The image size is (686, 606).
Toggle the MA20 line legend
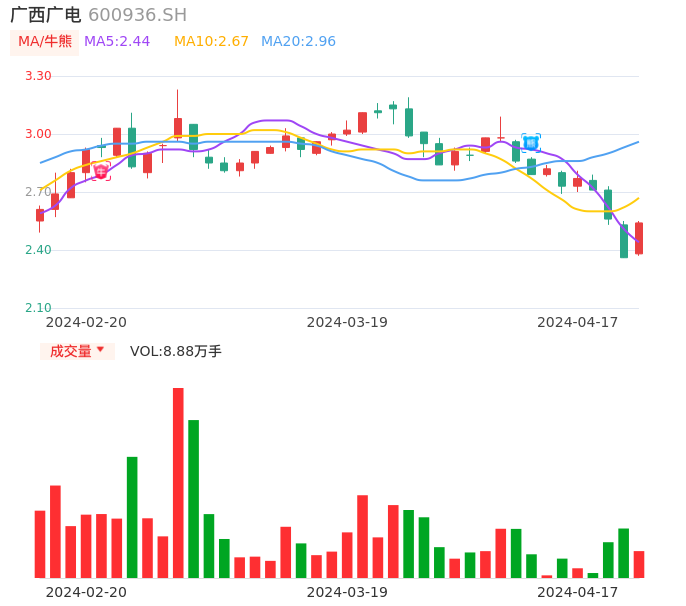point(298,42)
